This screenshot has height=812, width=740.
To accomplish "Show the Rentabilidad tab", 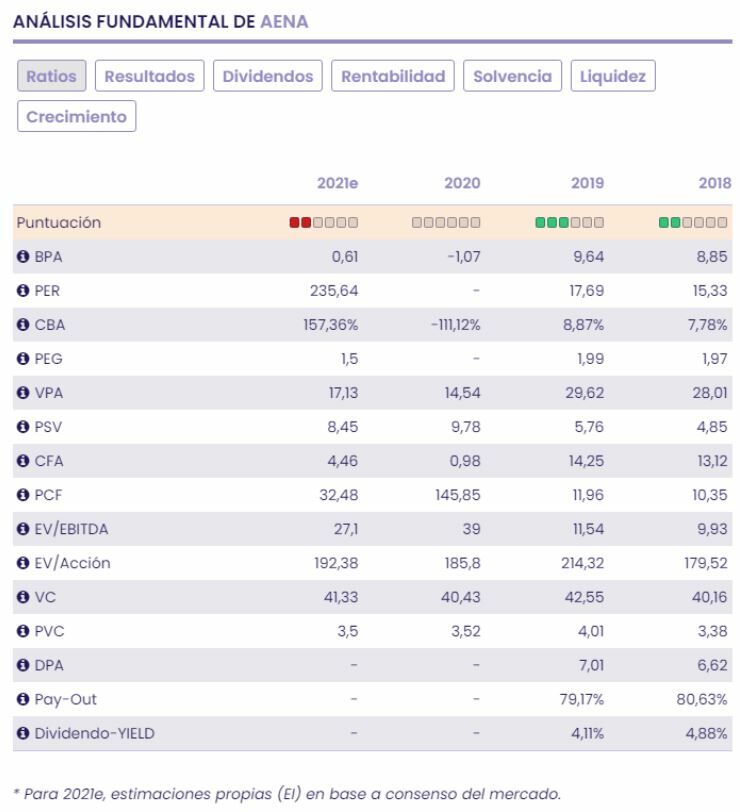I will coord(393,77).
